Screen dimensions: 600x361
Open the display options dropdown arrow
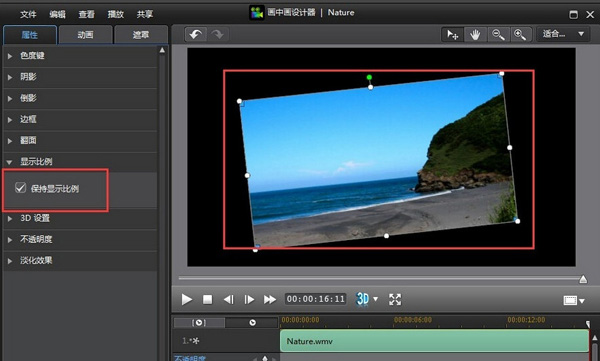(582, 301)
